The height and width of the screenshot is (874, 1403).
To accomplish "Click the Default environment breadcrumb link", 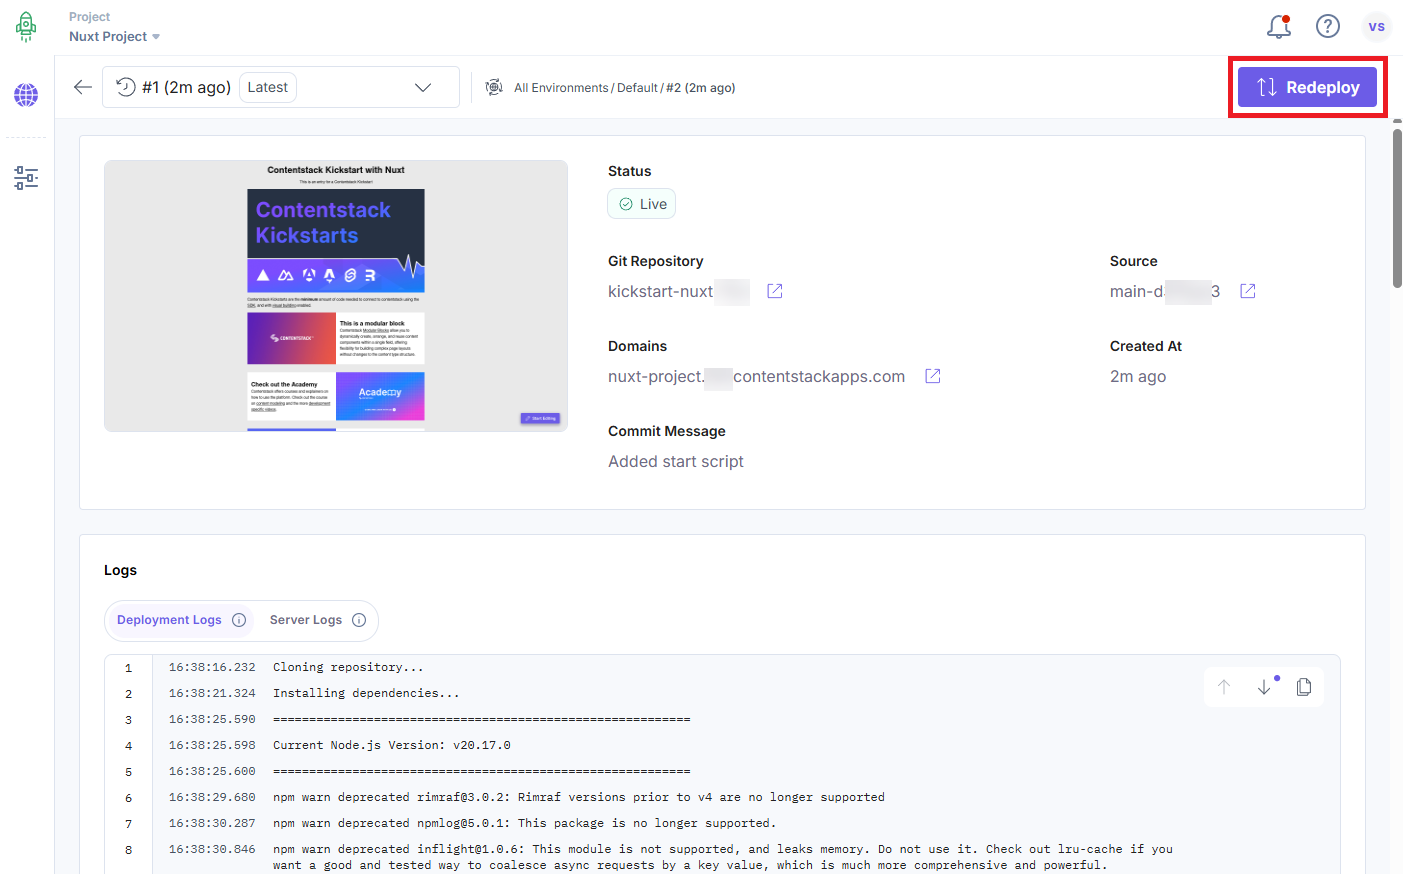I will (x=637, y=88).
